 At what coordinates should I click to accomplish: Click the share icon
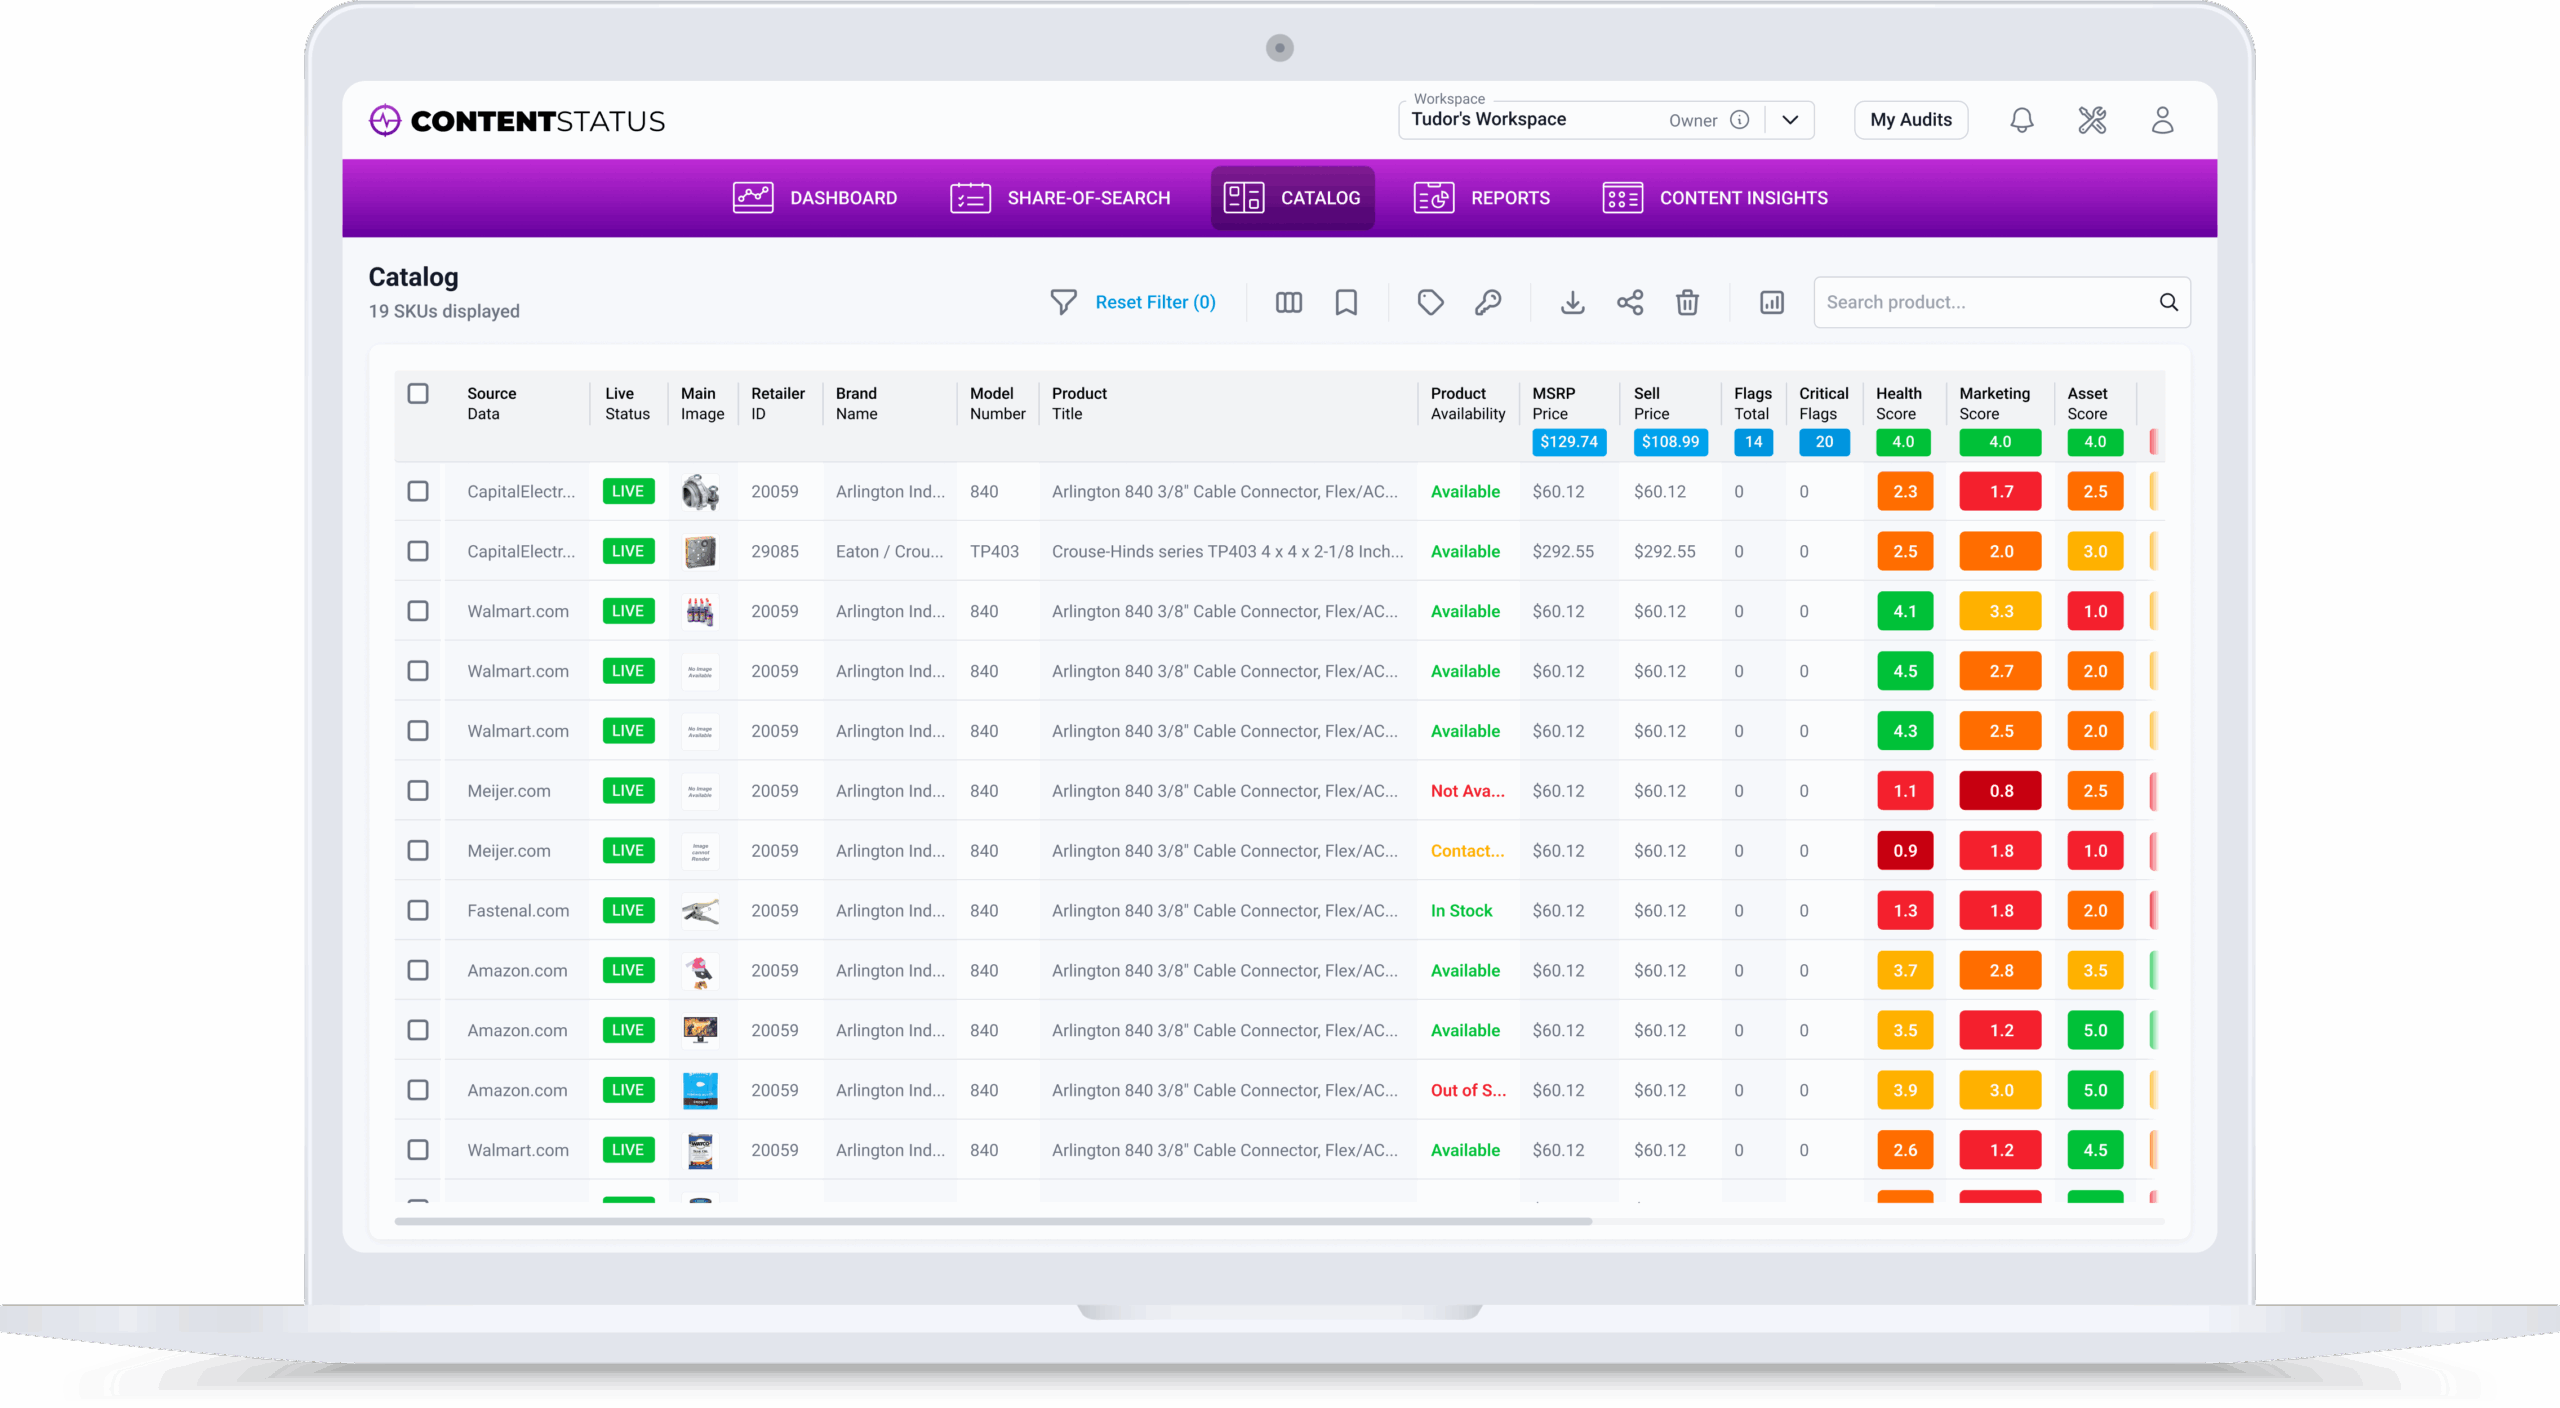point(1630,302)
